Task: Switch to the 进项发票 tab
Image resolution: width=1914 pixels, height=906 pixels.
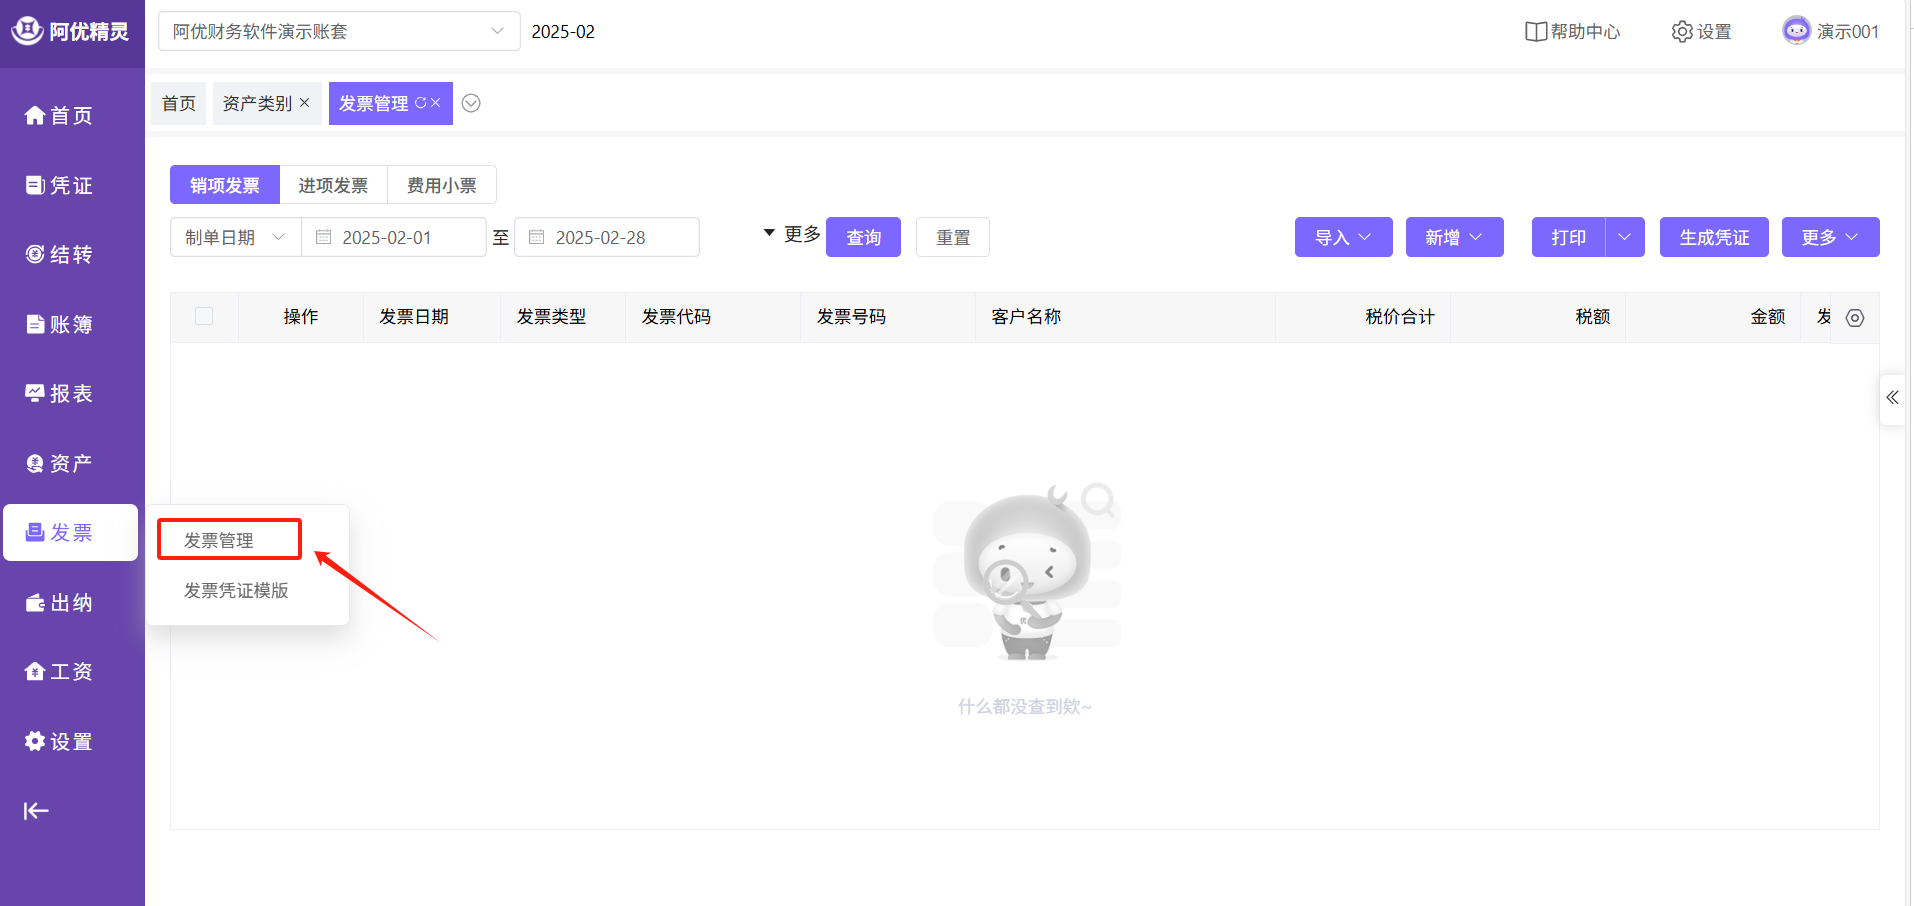Action: 333,186
